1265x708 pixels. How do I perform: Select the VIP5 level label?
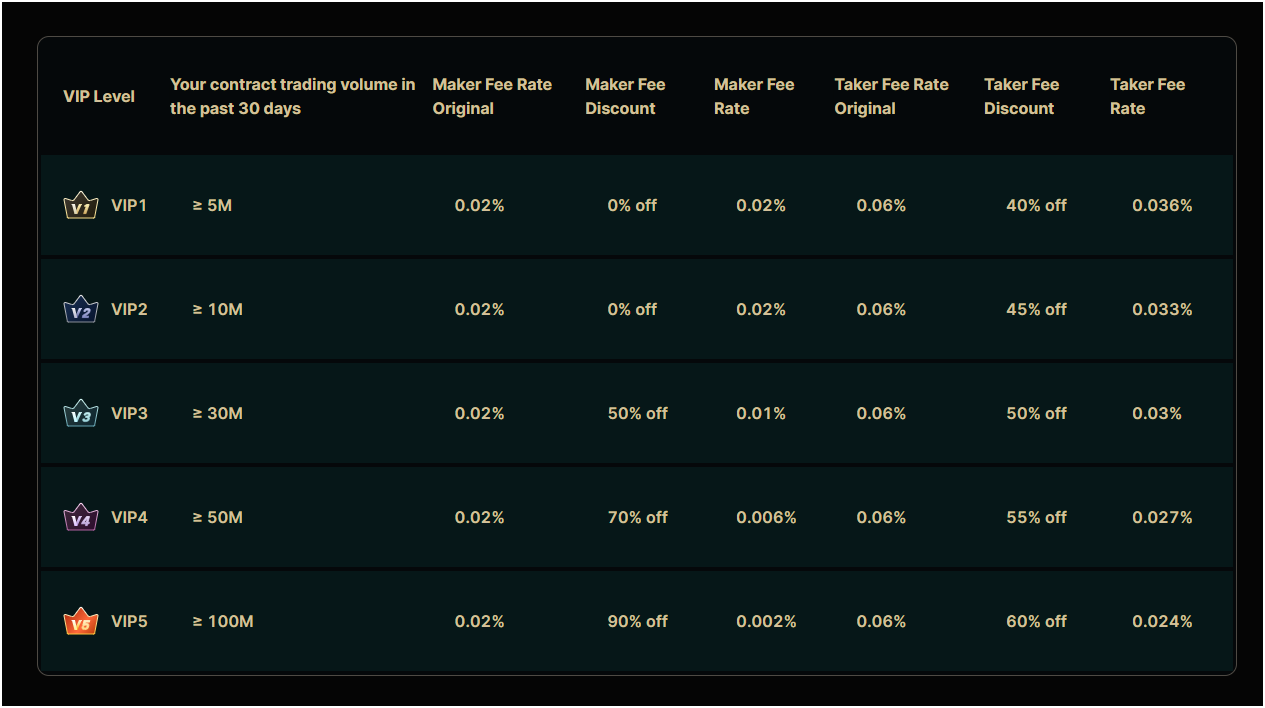pyautogui.click(x=129, y=621)
